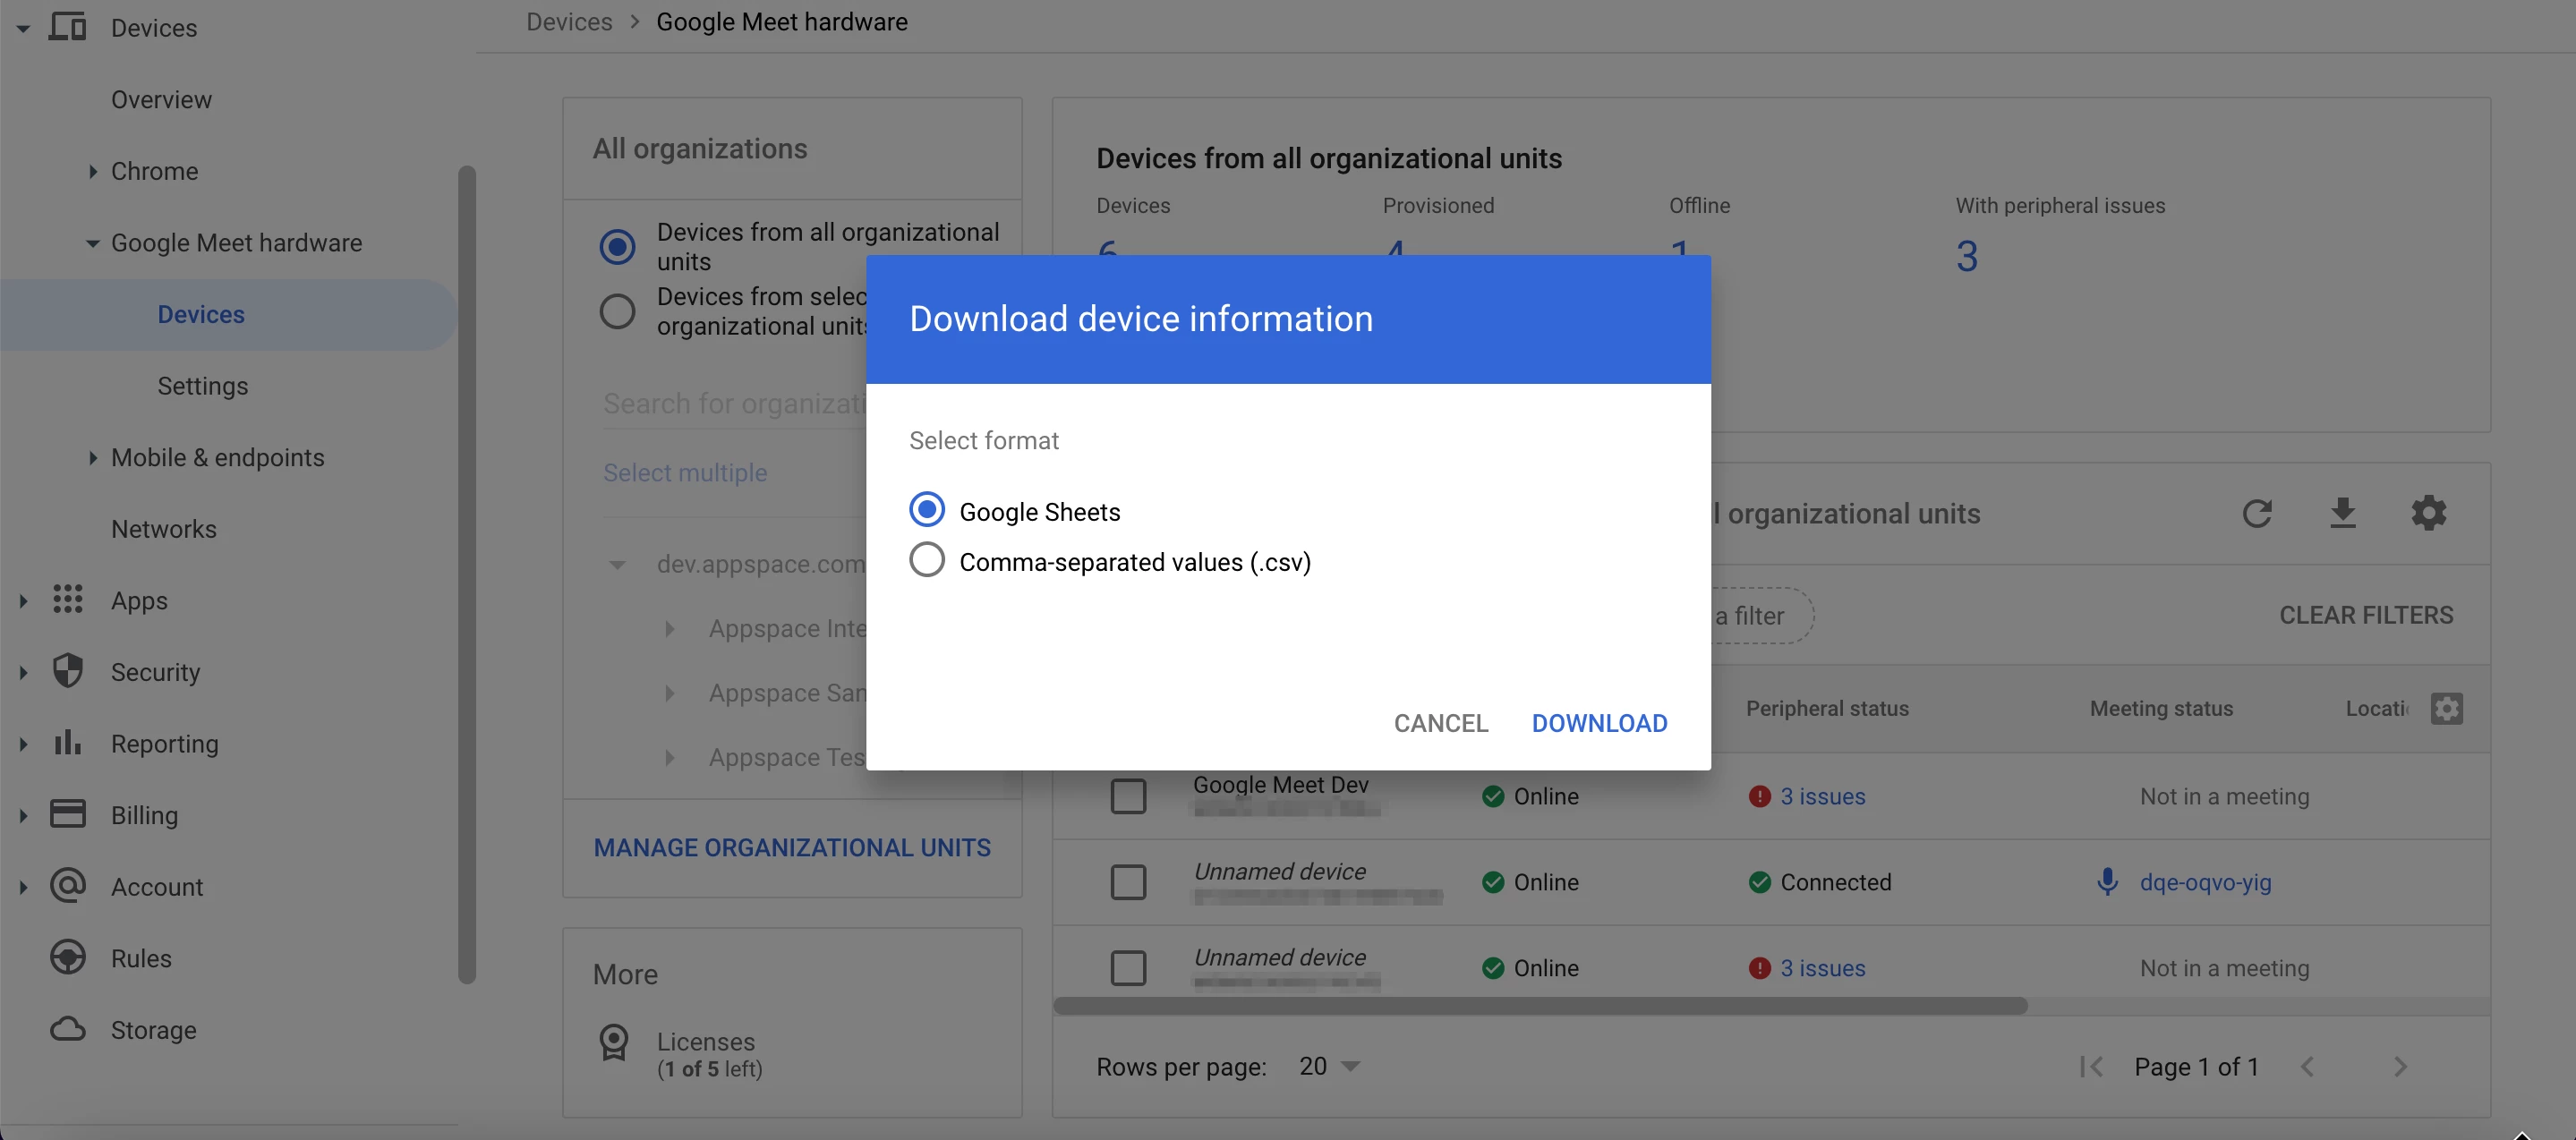Click the Security shield icon in sidebar

pyautogui.click(x=68, y=671)
